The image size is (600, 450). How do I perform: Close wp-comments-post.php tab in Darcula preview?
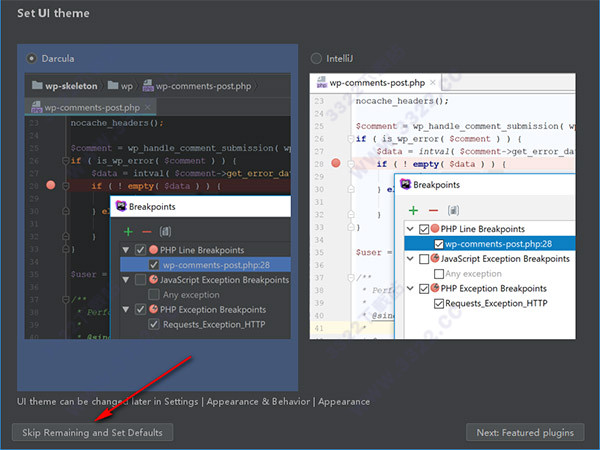click(148, 108)
